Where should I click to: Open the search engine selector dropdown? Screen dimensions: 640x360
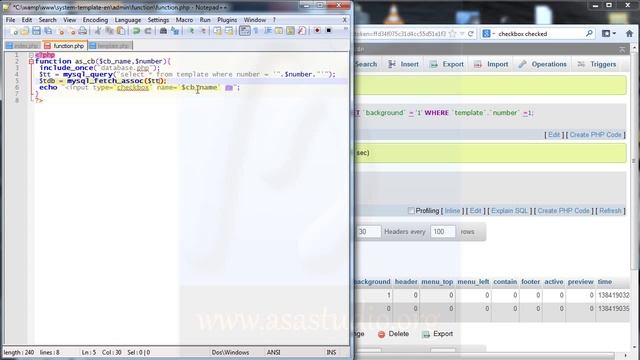[x=489, y=34]
